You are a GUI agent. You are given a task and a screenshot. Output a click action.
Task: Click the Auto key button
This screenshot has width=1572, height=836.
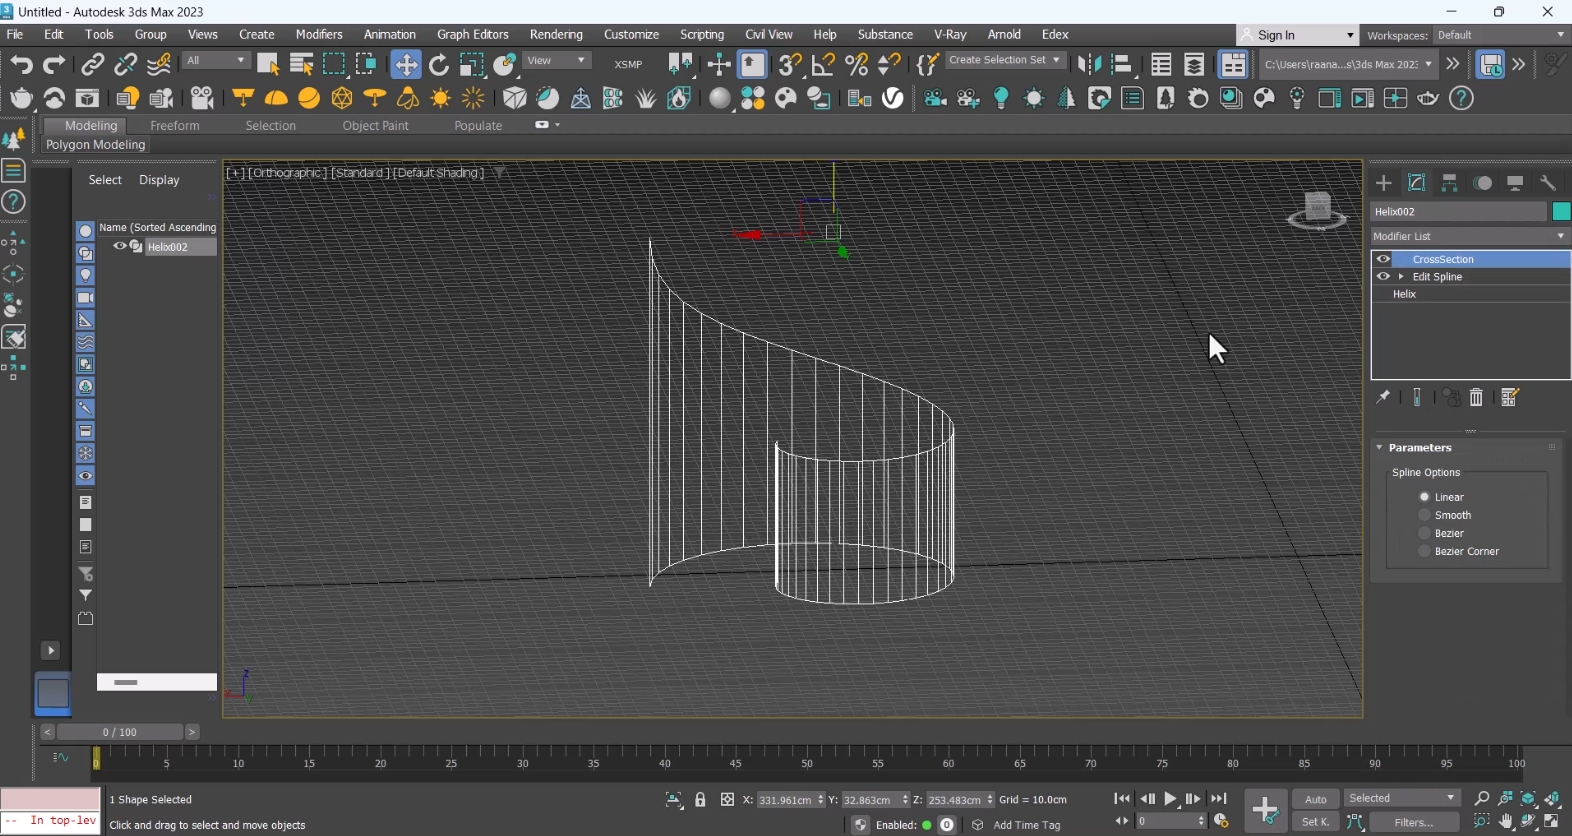point(1315,799)
